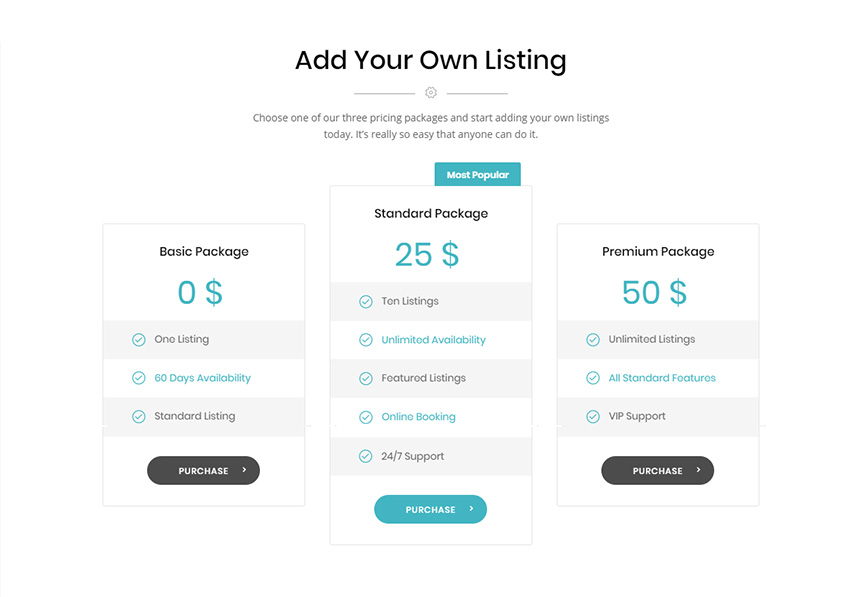
Task: Purchase the Premium Package
Action: point(657,471)
